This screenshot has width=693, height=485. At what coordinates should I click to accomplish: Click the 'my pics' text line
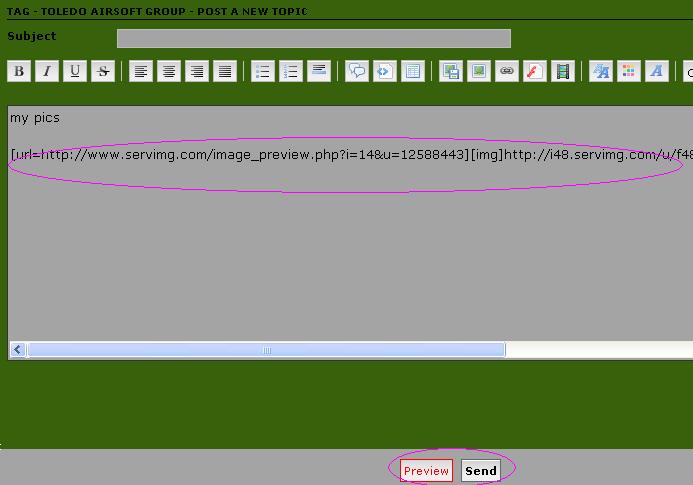point(35,118)
